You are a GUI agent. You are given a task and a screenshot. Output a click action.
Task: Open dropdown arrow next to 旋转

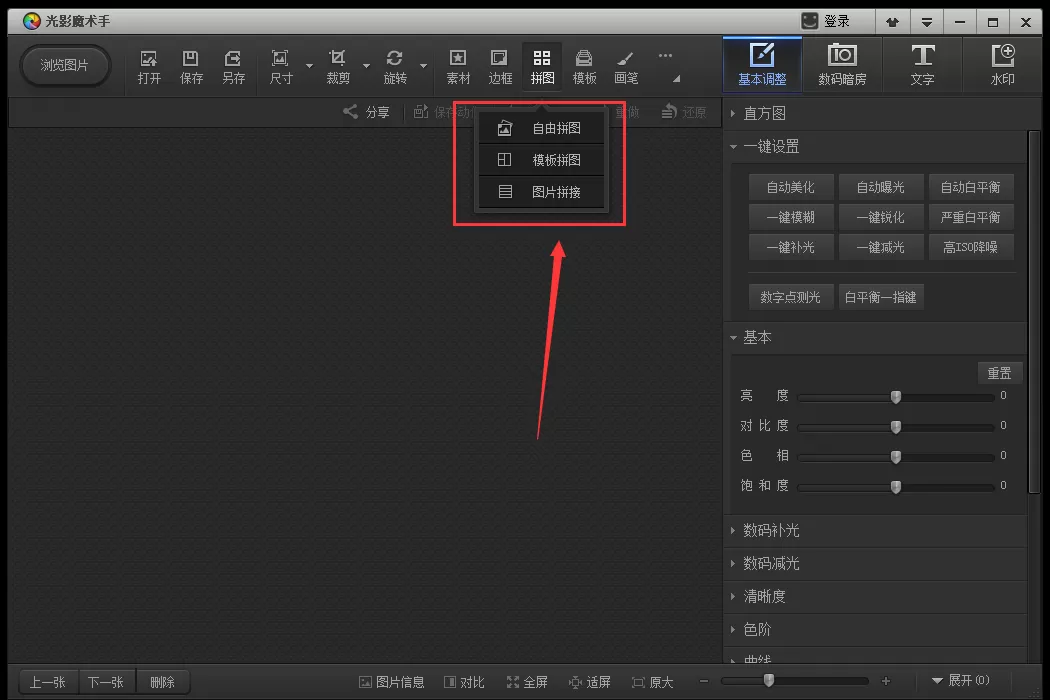[423, 66]
